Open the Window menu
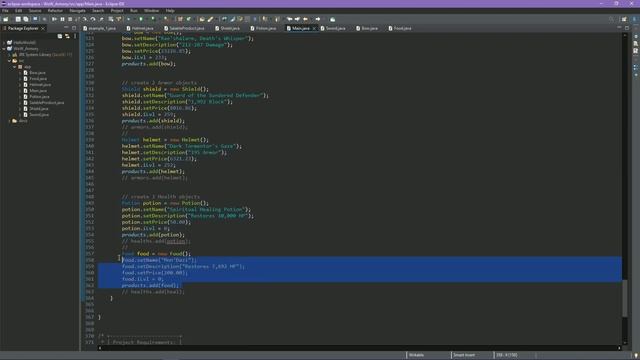This screenshot has height=360, width=640. click(x=151, y=11)
